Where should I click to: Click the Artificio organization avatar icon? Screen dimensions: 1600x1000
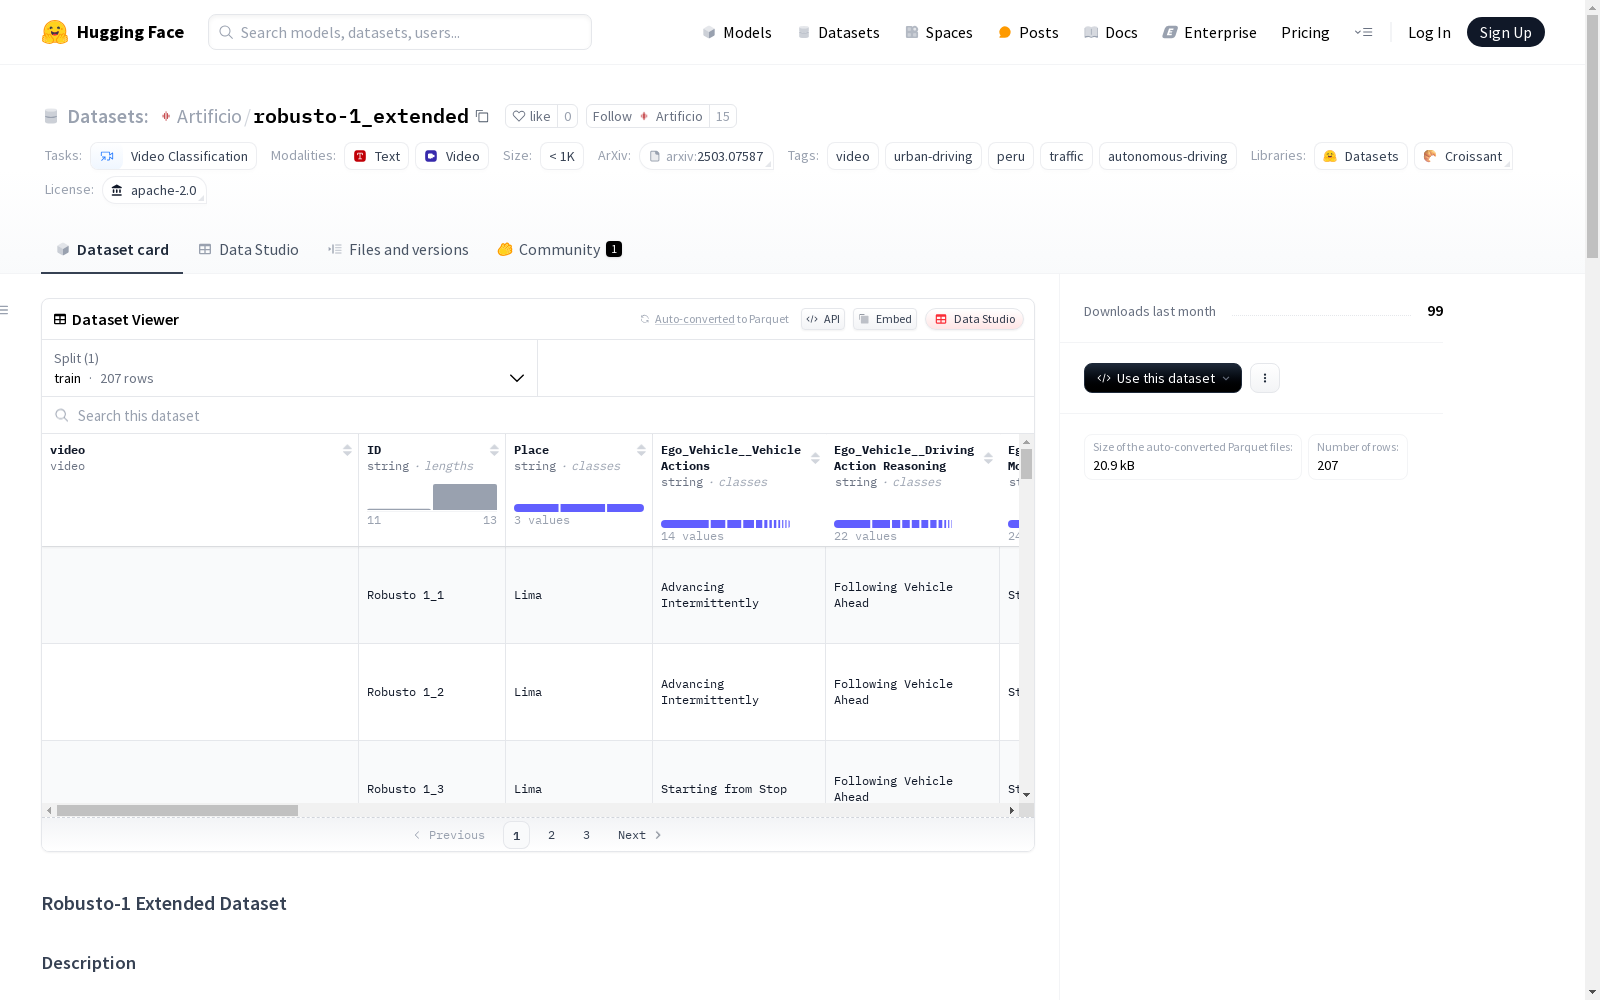pos(166,116)
